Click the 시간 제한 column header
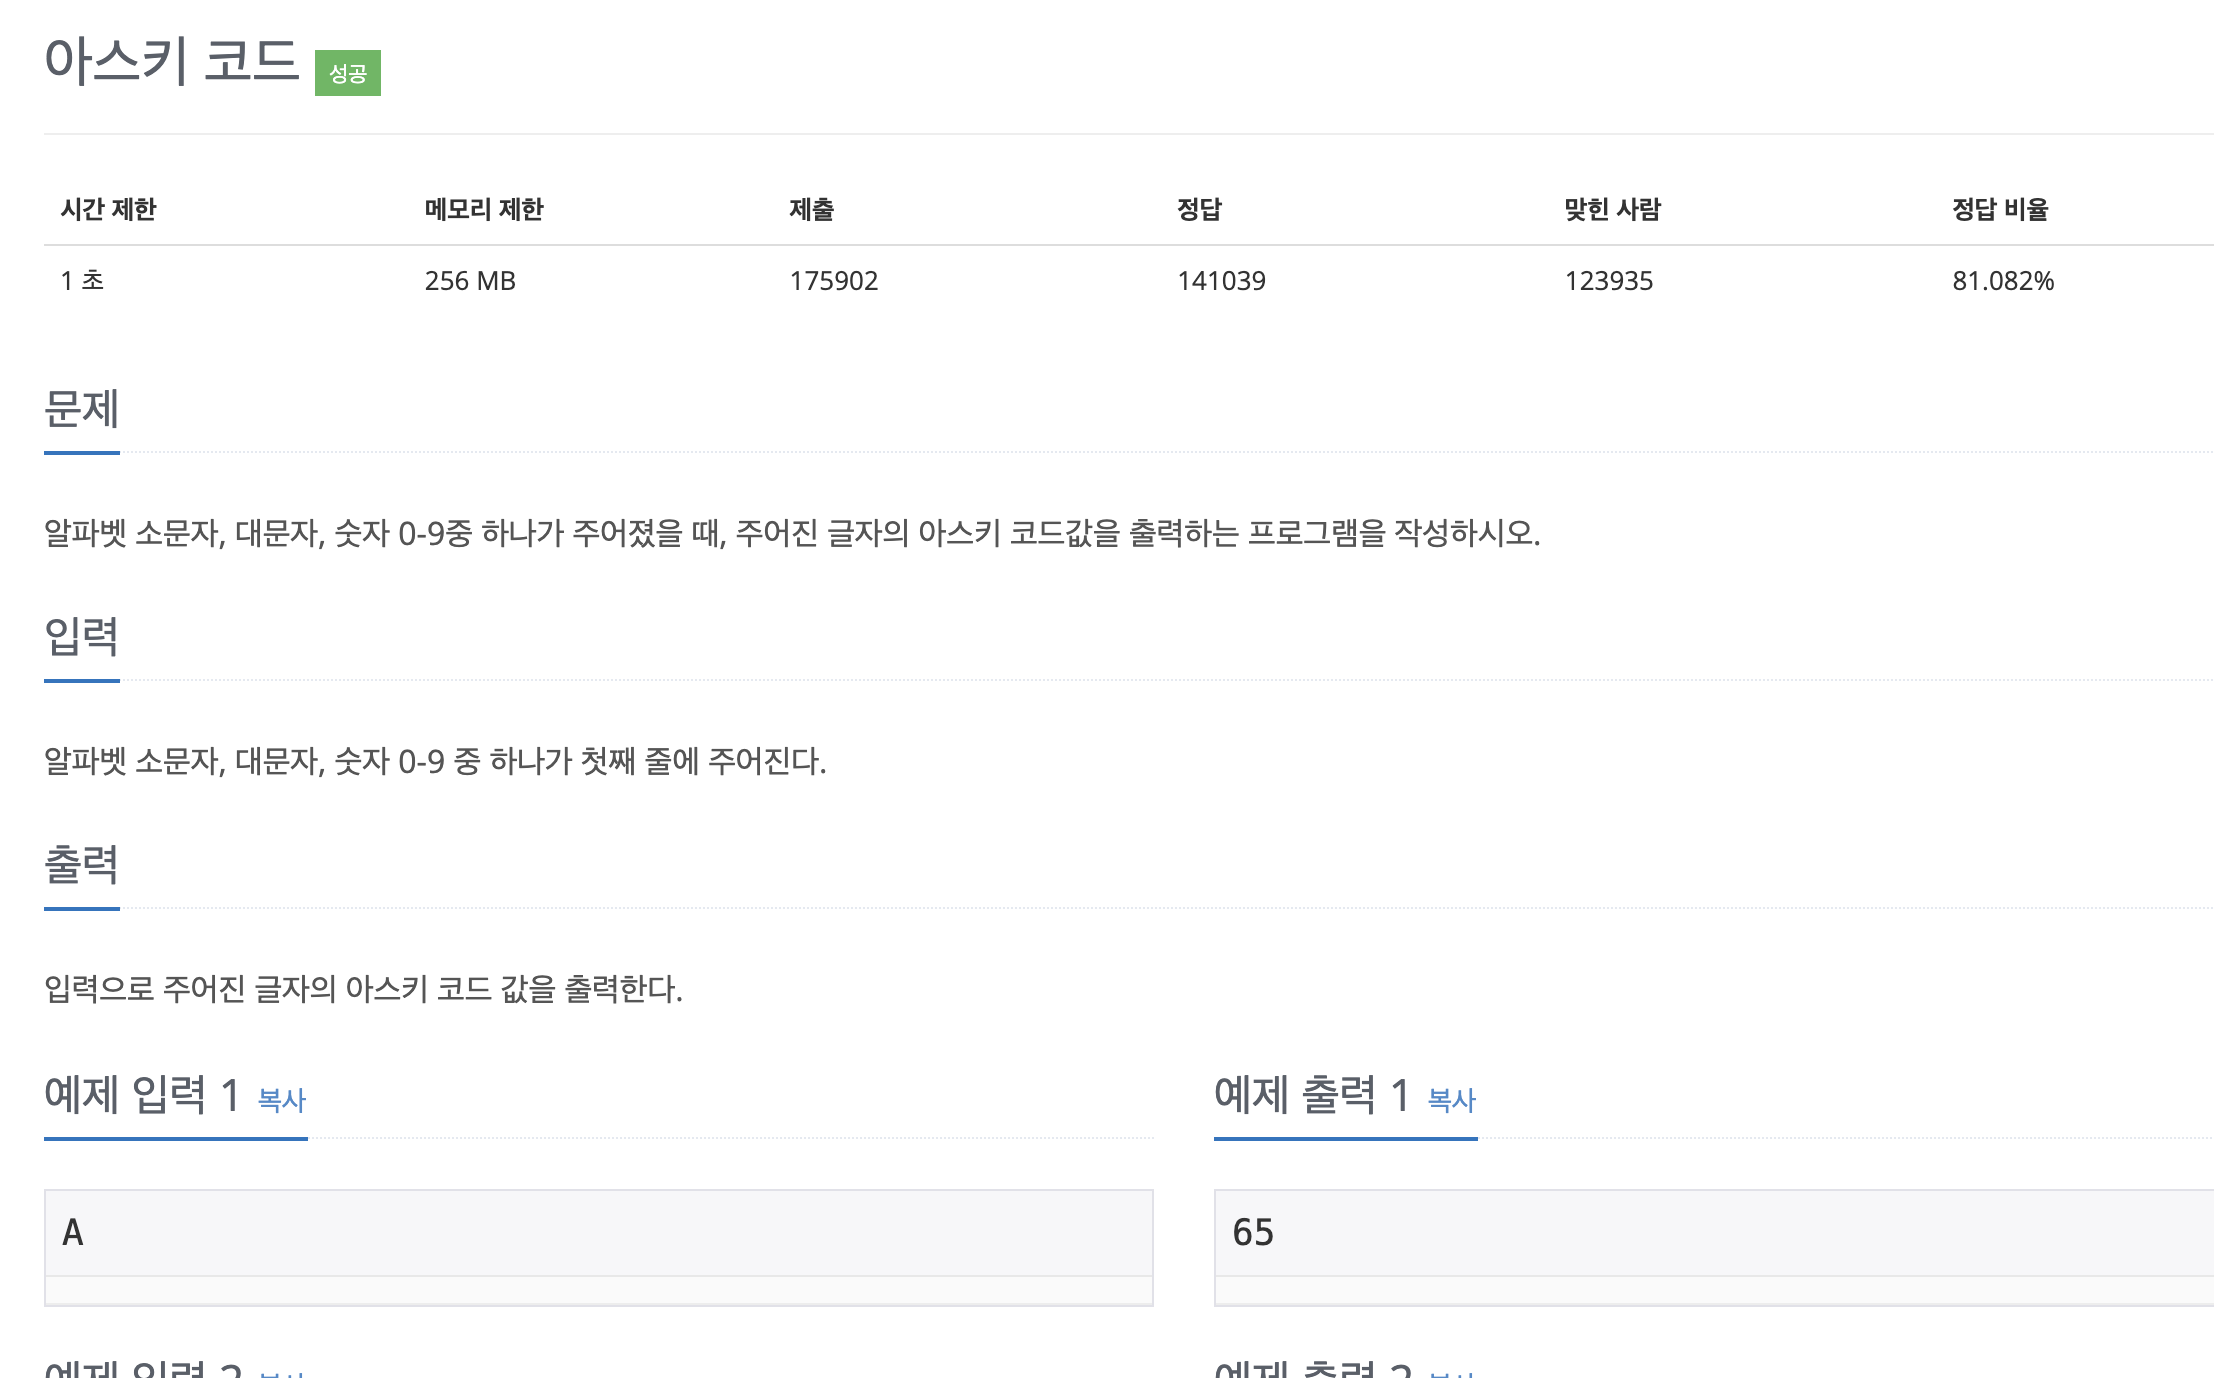The width and height of the screenshot is (2214, 1378). click(108, 209)
